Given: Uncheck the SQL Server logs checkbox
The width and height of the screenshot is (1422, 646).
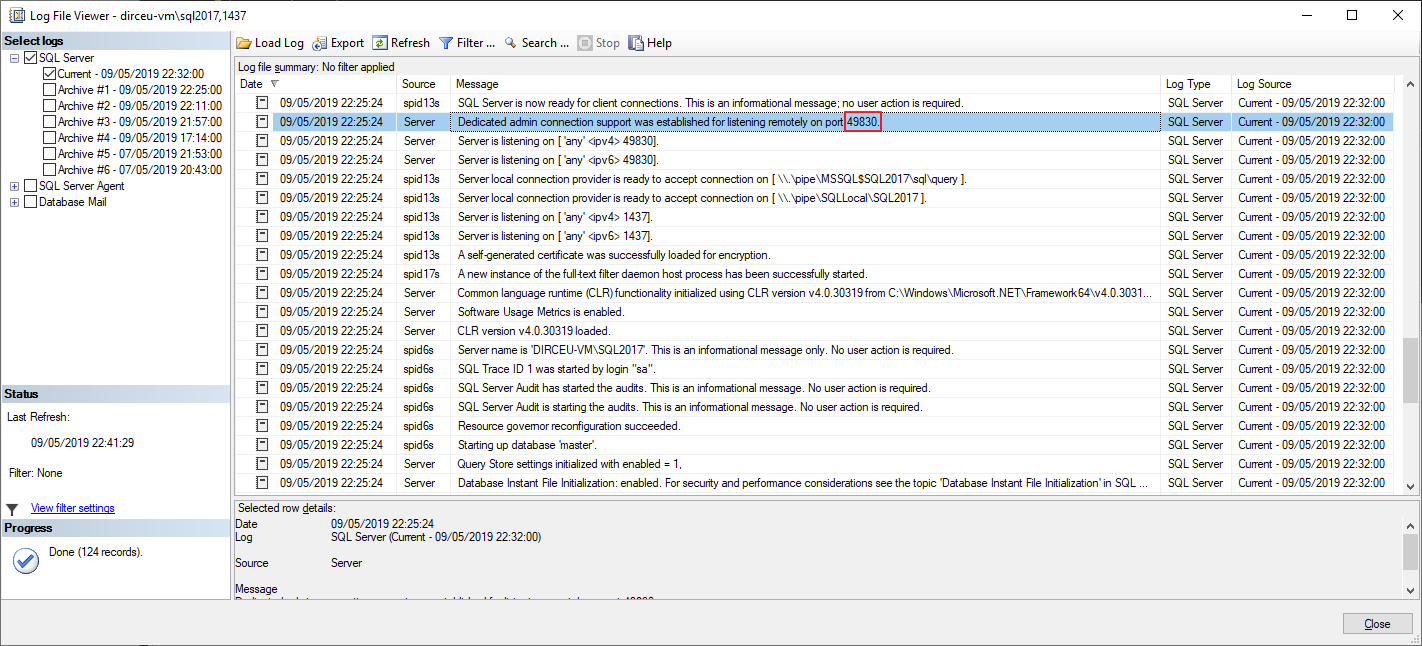Looking at the screenshot, I should pyautogui.click(x=30, y=58).
